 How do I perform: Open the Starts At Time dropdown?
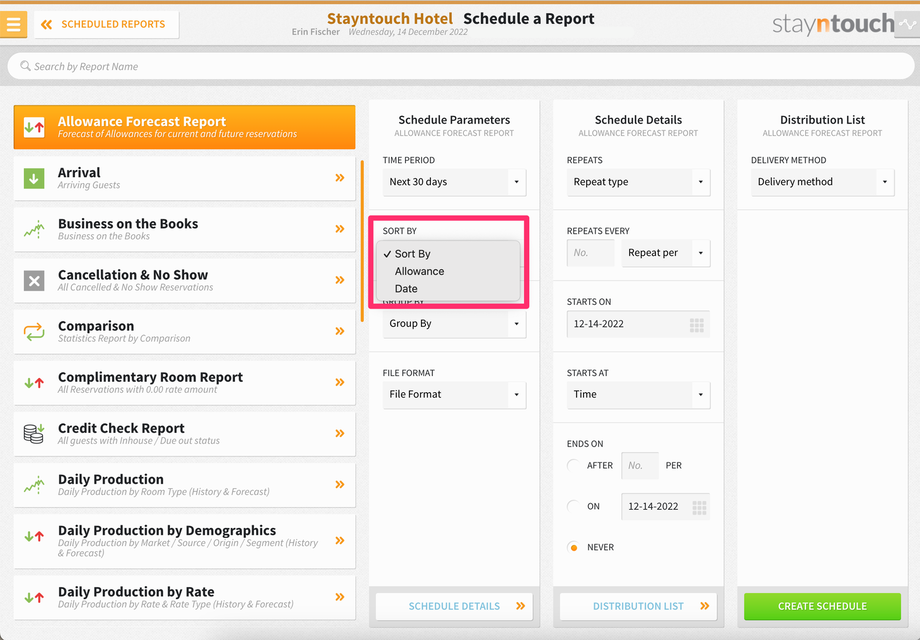pyautogui.click(x=638, y=395)
